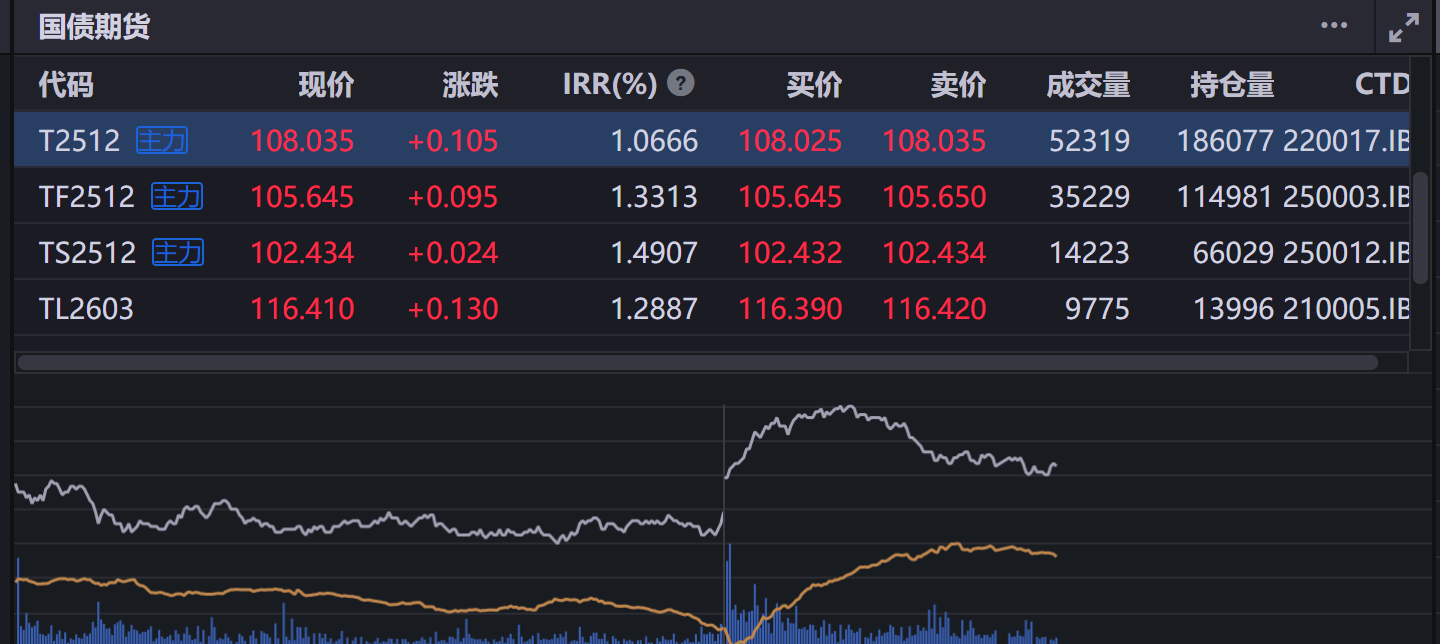Select the TL2603 contract row
Image resolution: width=1440 pixels, height=644 pixels.
click(711, 308)
